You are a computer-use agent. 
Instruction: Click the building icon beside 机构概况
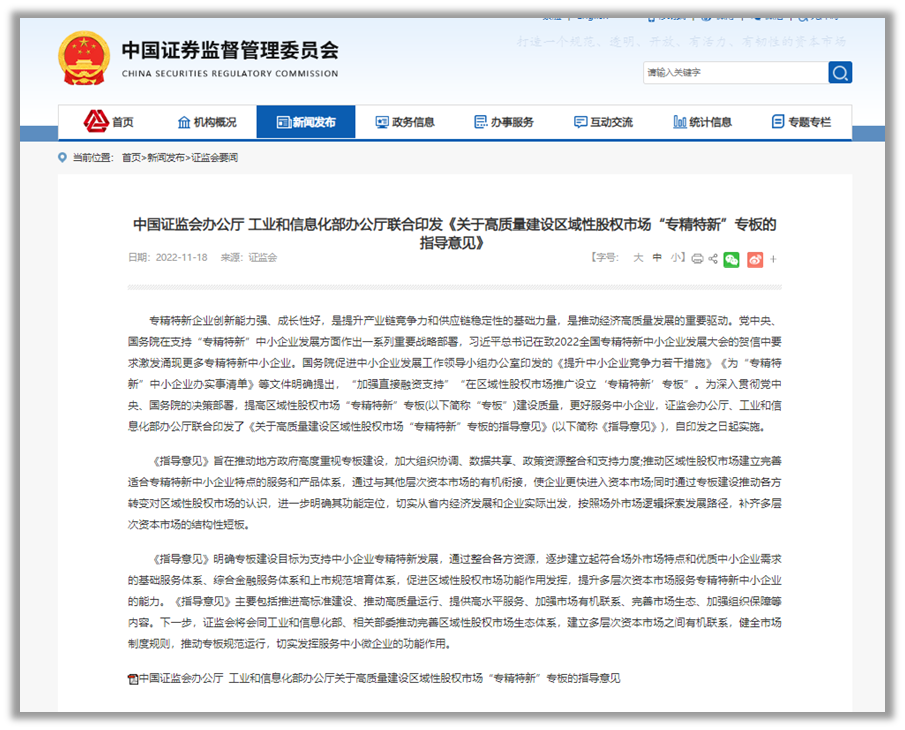click(x=184, y=122)
